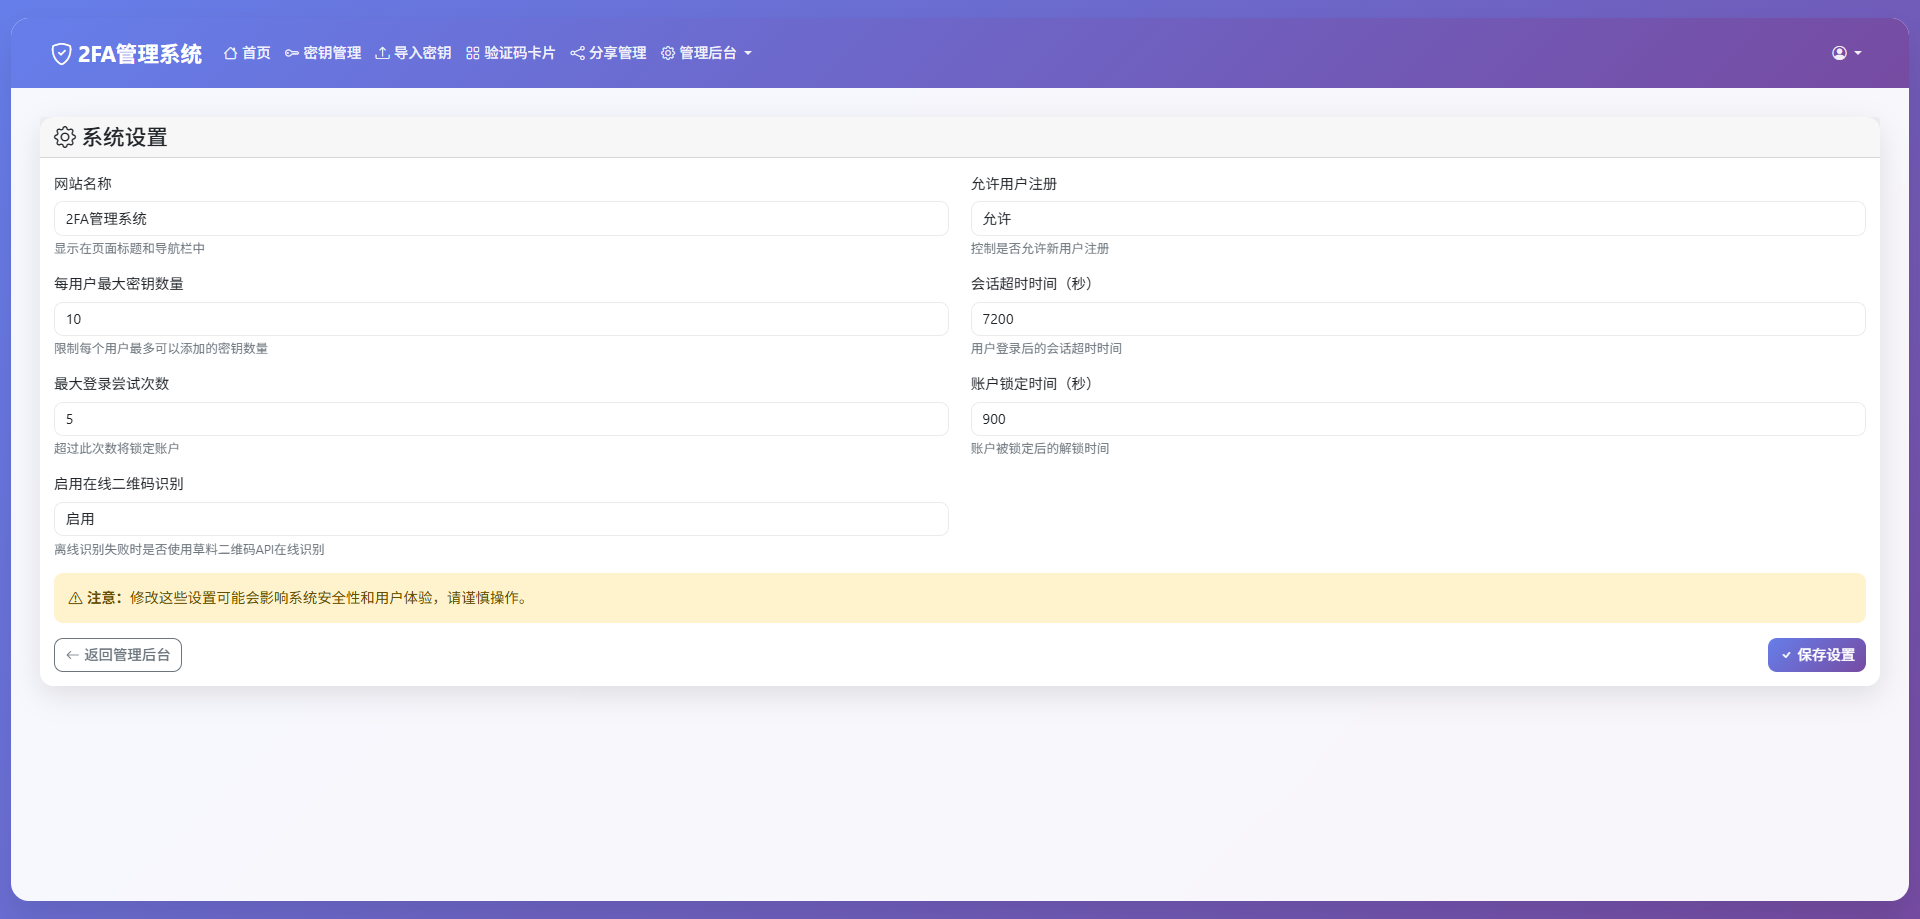Click the 保存设置 button

click(x=1816, y=654)
